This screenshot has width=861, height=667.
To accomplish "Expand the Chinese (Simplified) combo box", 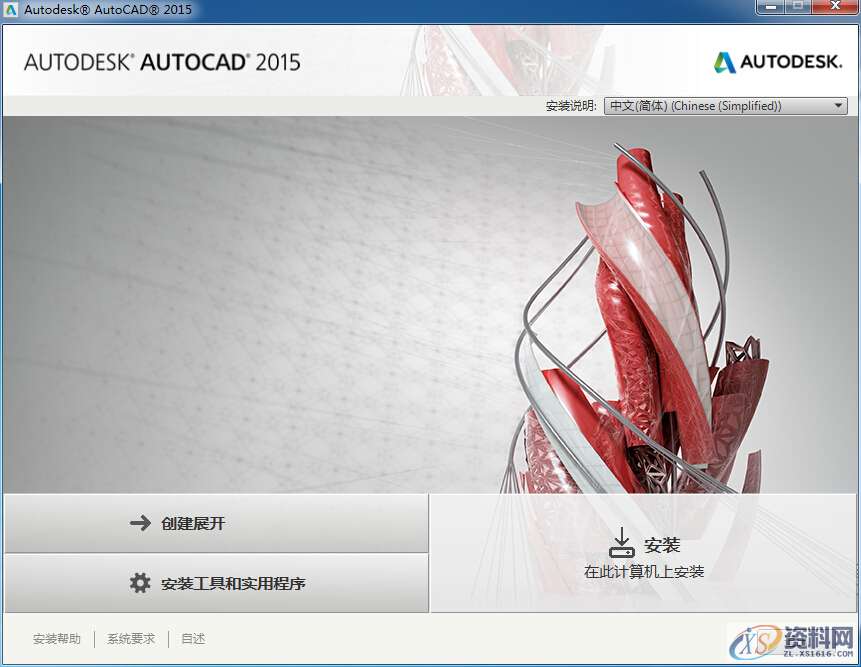I will coord(725,105).
